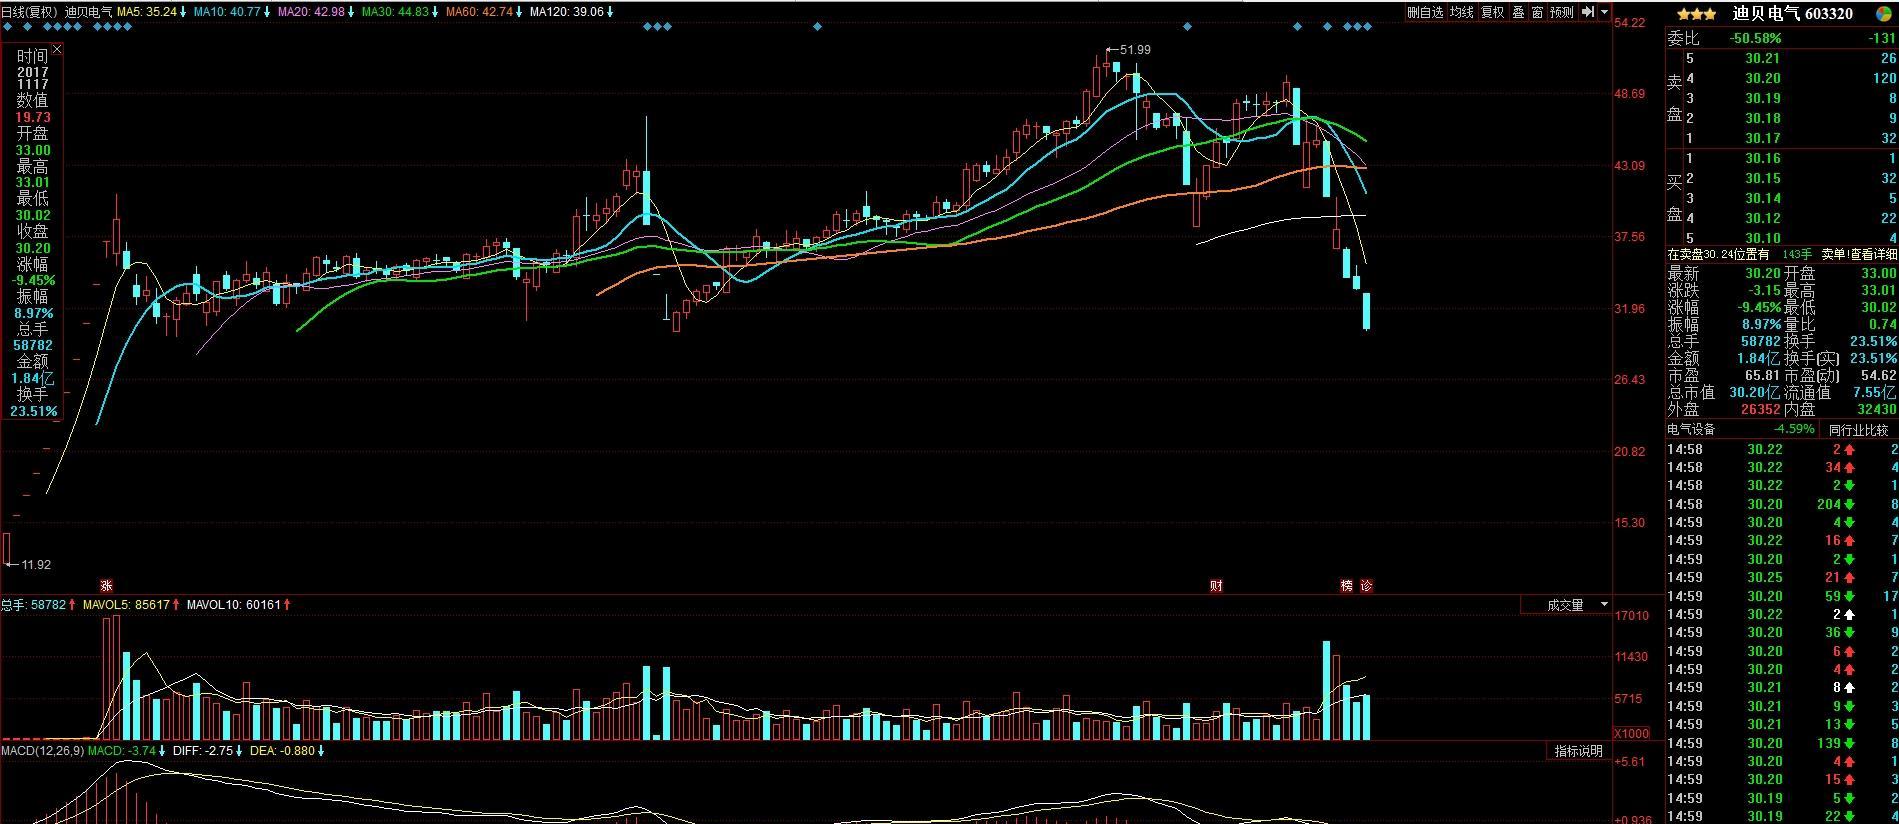Click the green down arrow beside 59 lots

click(1850, 596)
